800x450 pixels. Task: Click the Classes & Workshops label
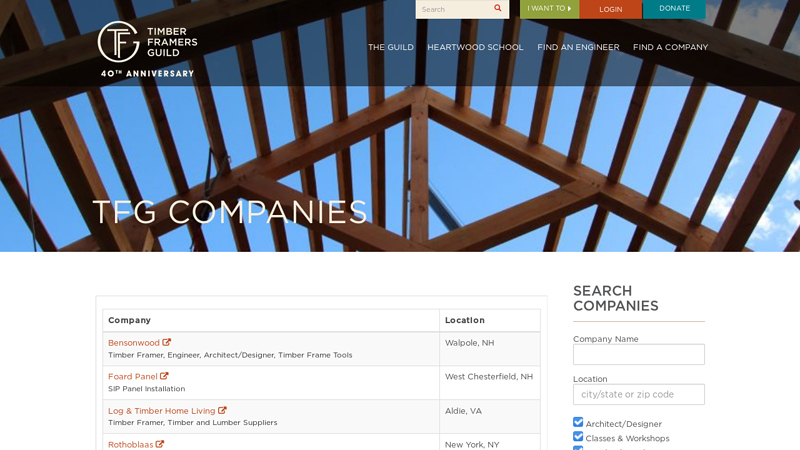tap(628, 438)
